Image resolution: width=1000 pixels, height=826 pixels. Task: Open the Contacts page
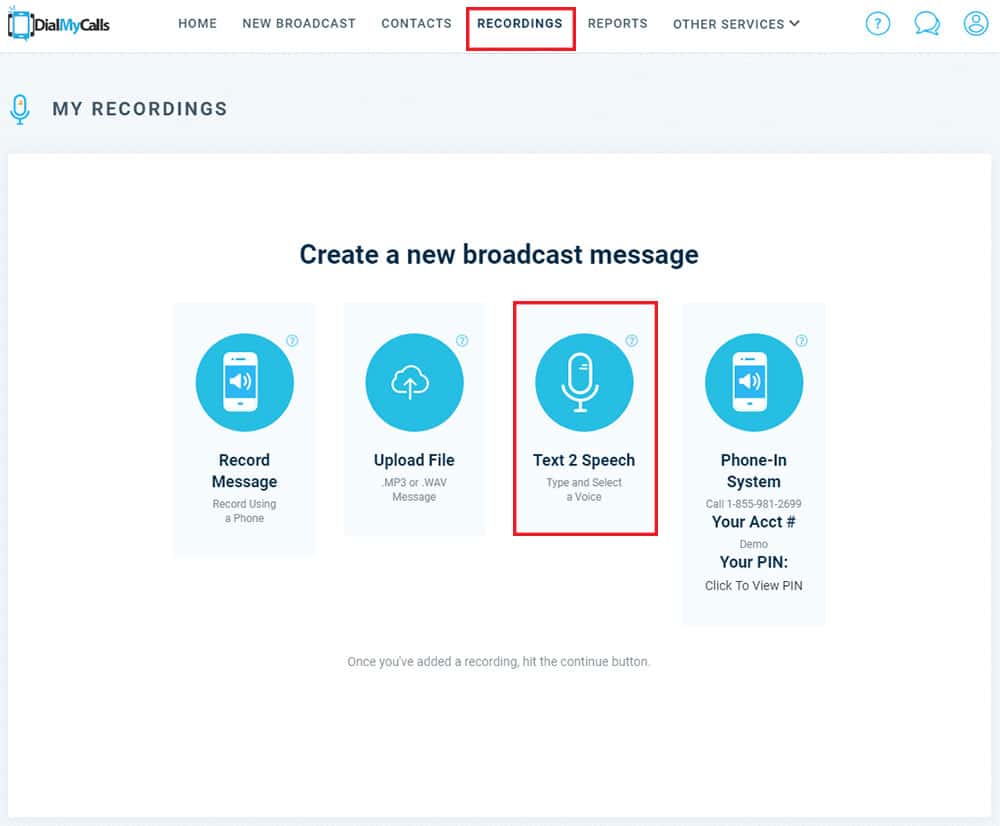click(416, 24)
